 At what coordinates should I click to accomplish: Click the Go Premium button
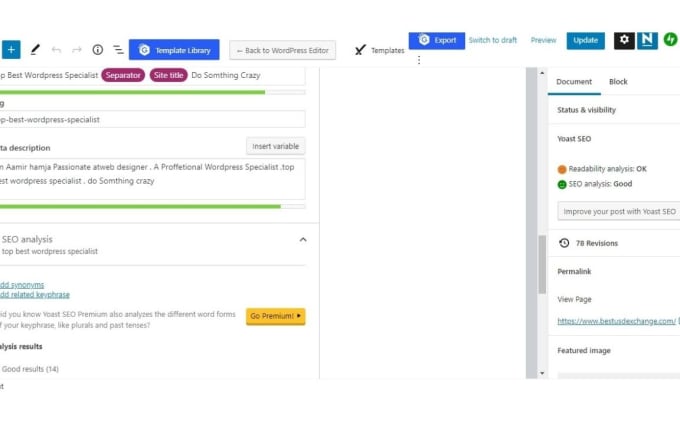pos(276,316)
